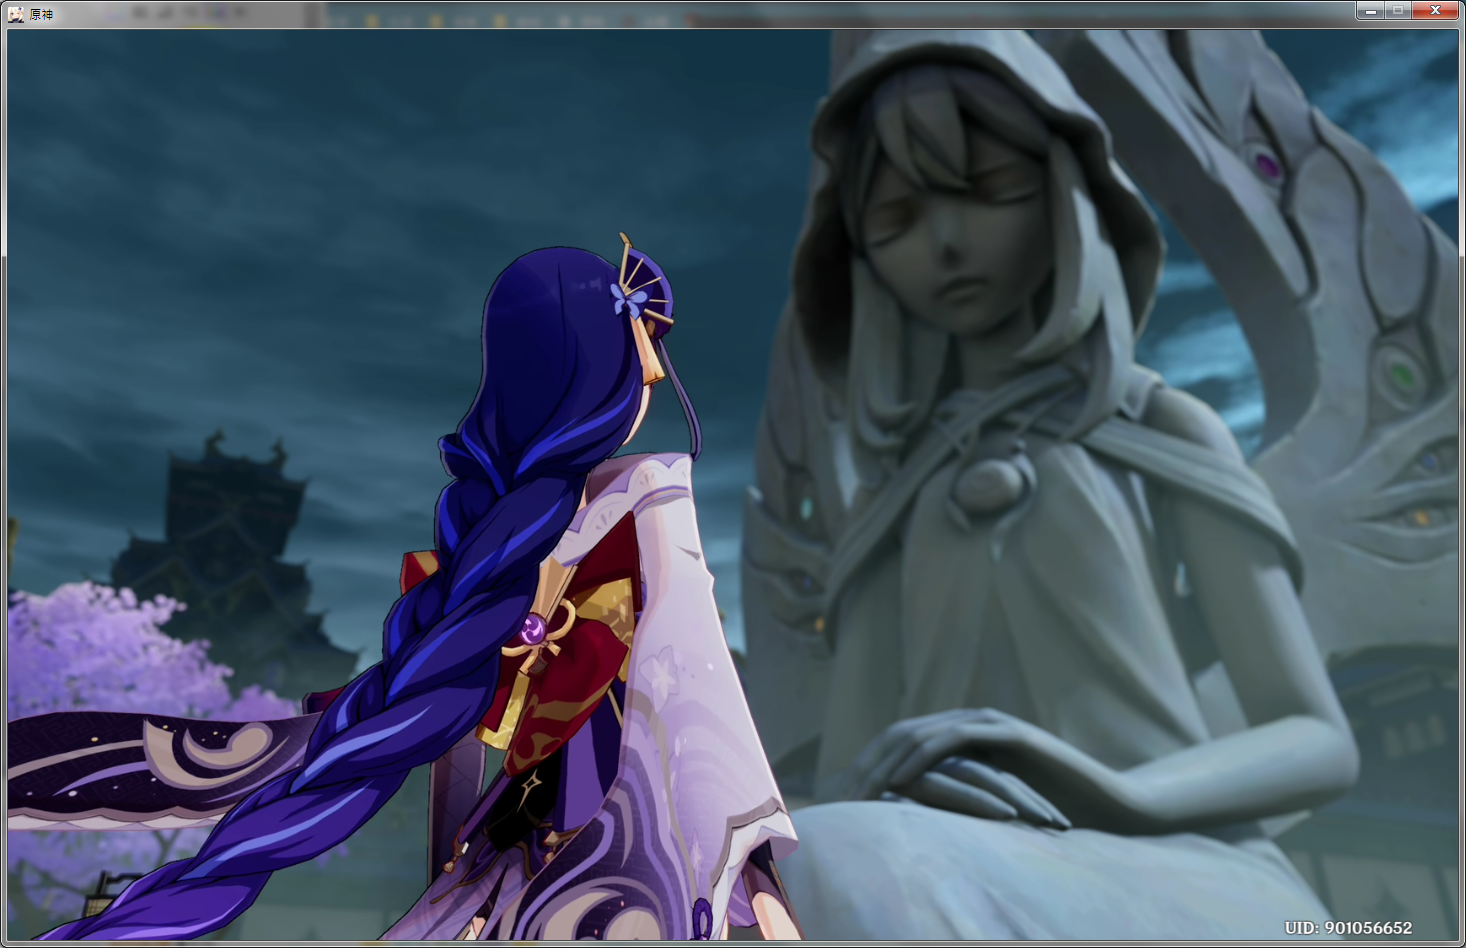
Task: Click the 原神 app icon in title bar
Action: coord(15,14)
